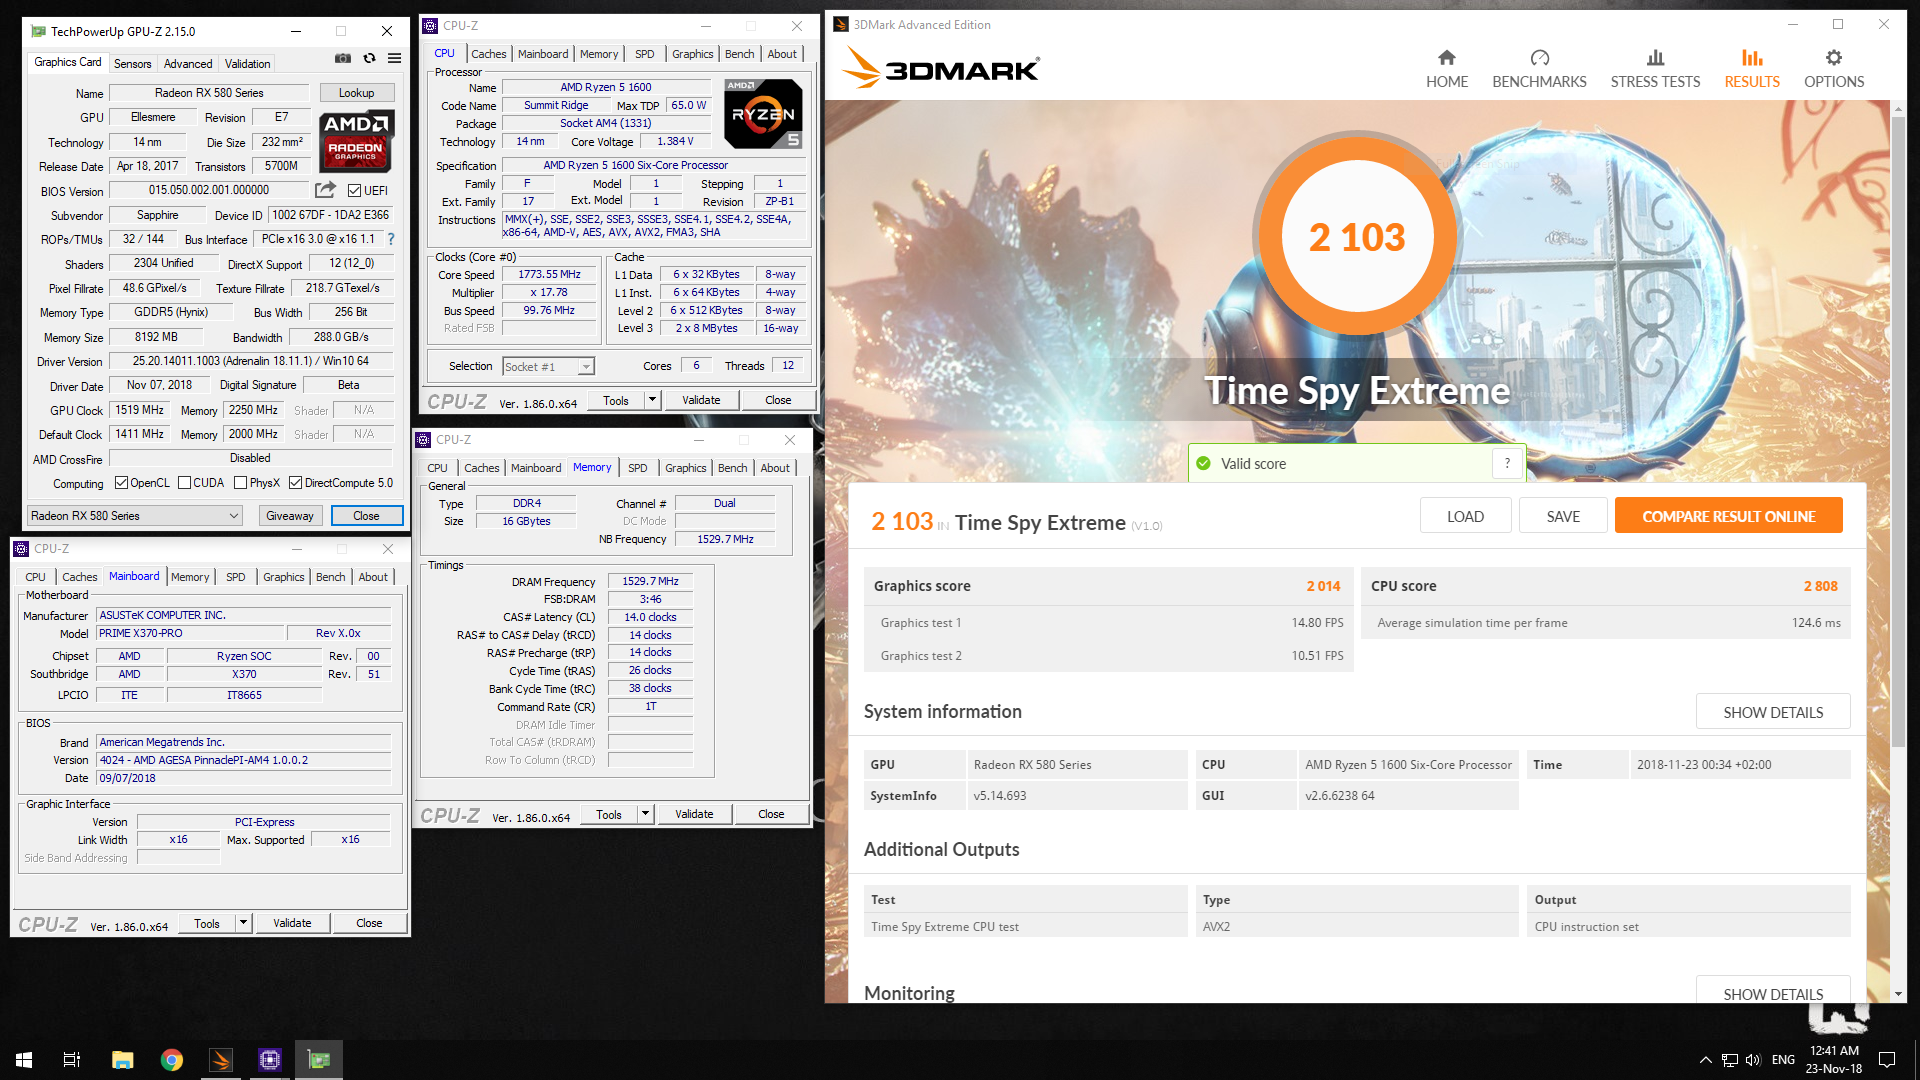Image resolution: width=1920 pixels, height=1080 pixels.
Task: Click the 2 103 score circle
Action: point(1357,237)
